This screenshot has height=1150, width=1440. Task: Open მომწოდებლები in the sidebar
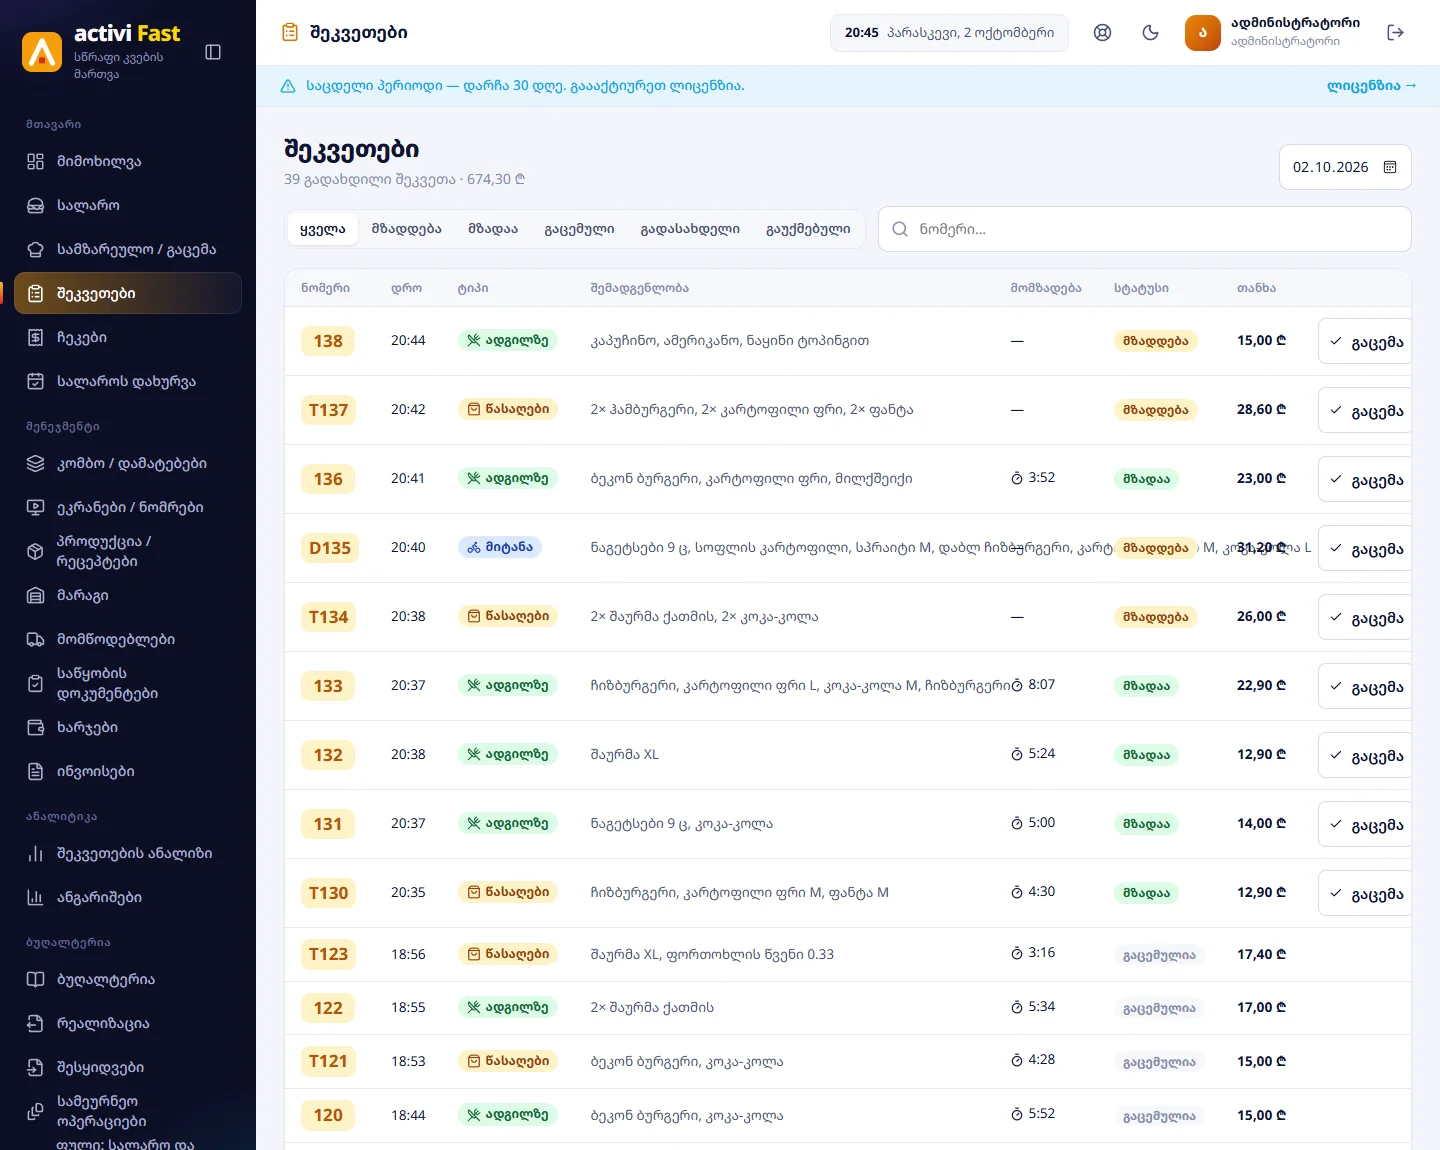coord(128,639)
